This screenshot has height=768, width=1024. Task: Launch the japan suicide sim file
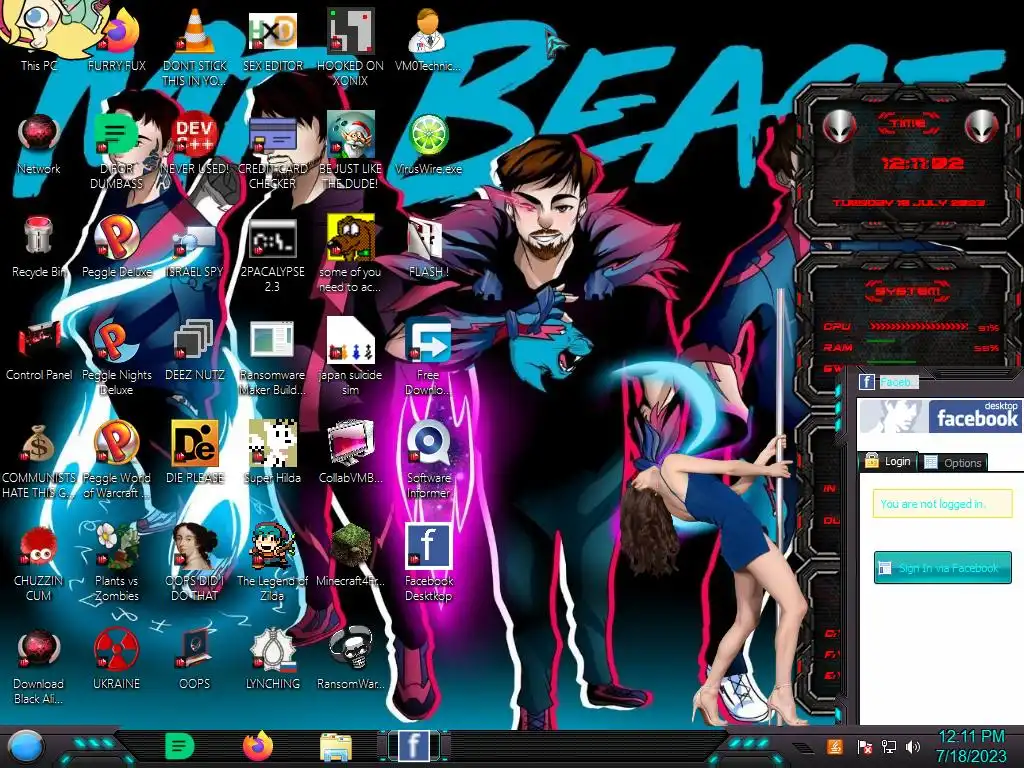pyautogui.click(x=351, y=357)
